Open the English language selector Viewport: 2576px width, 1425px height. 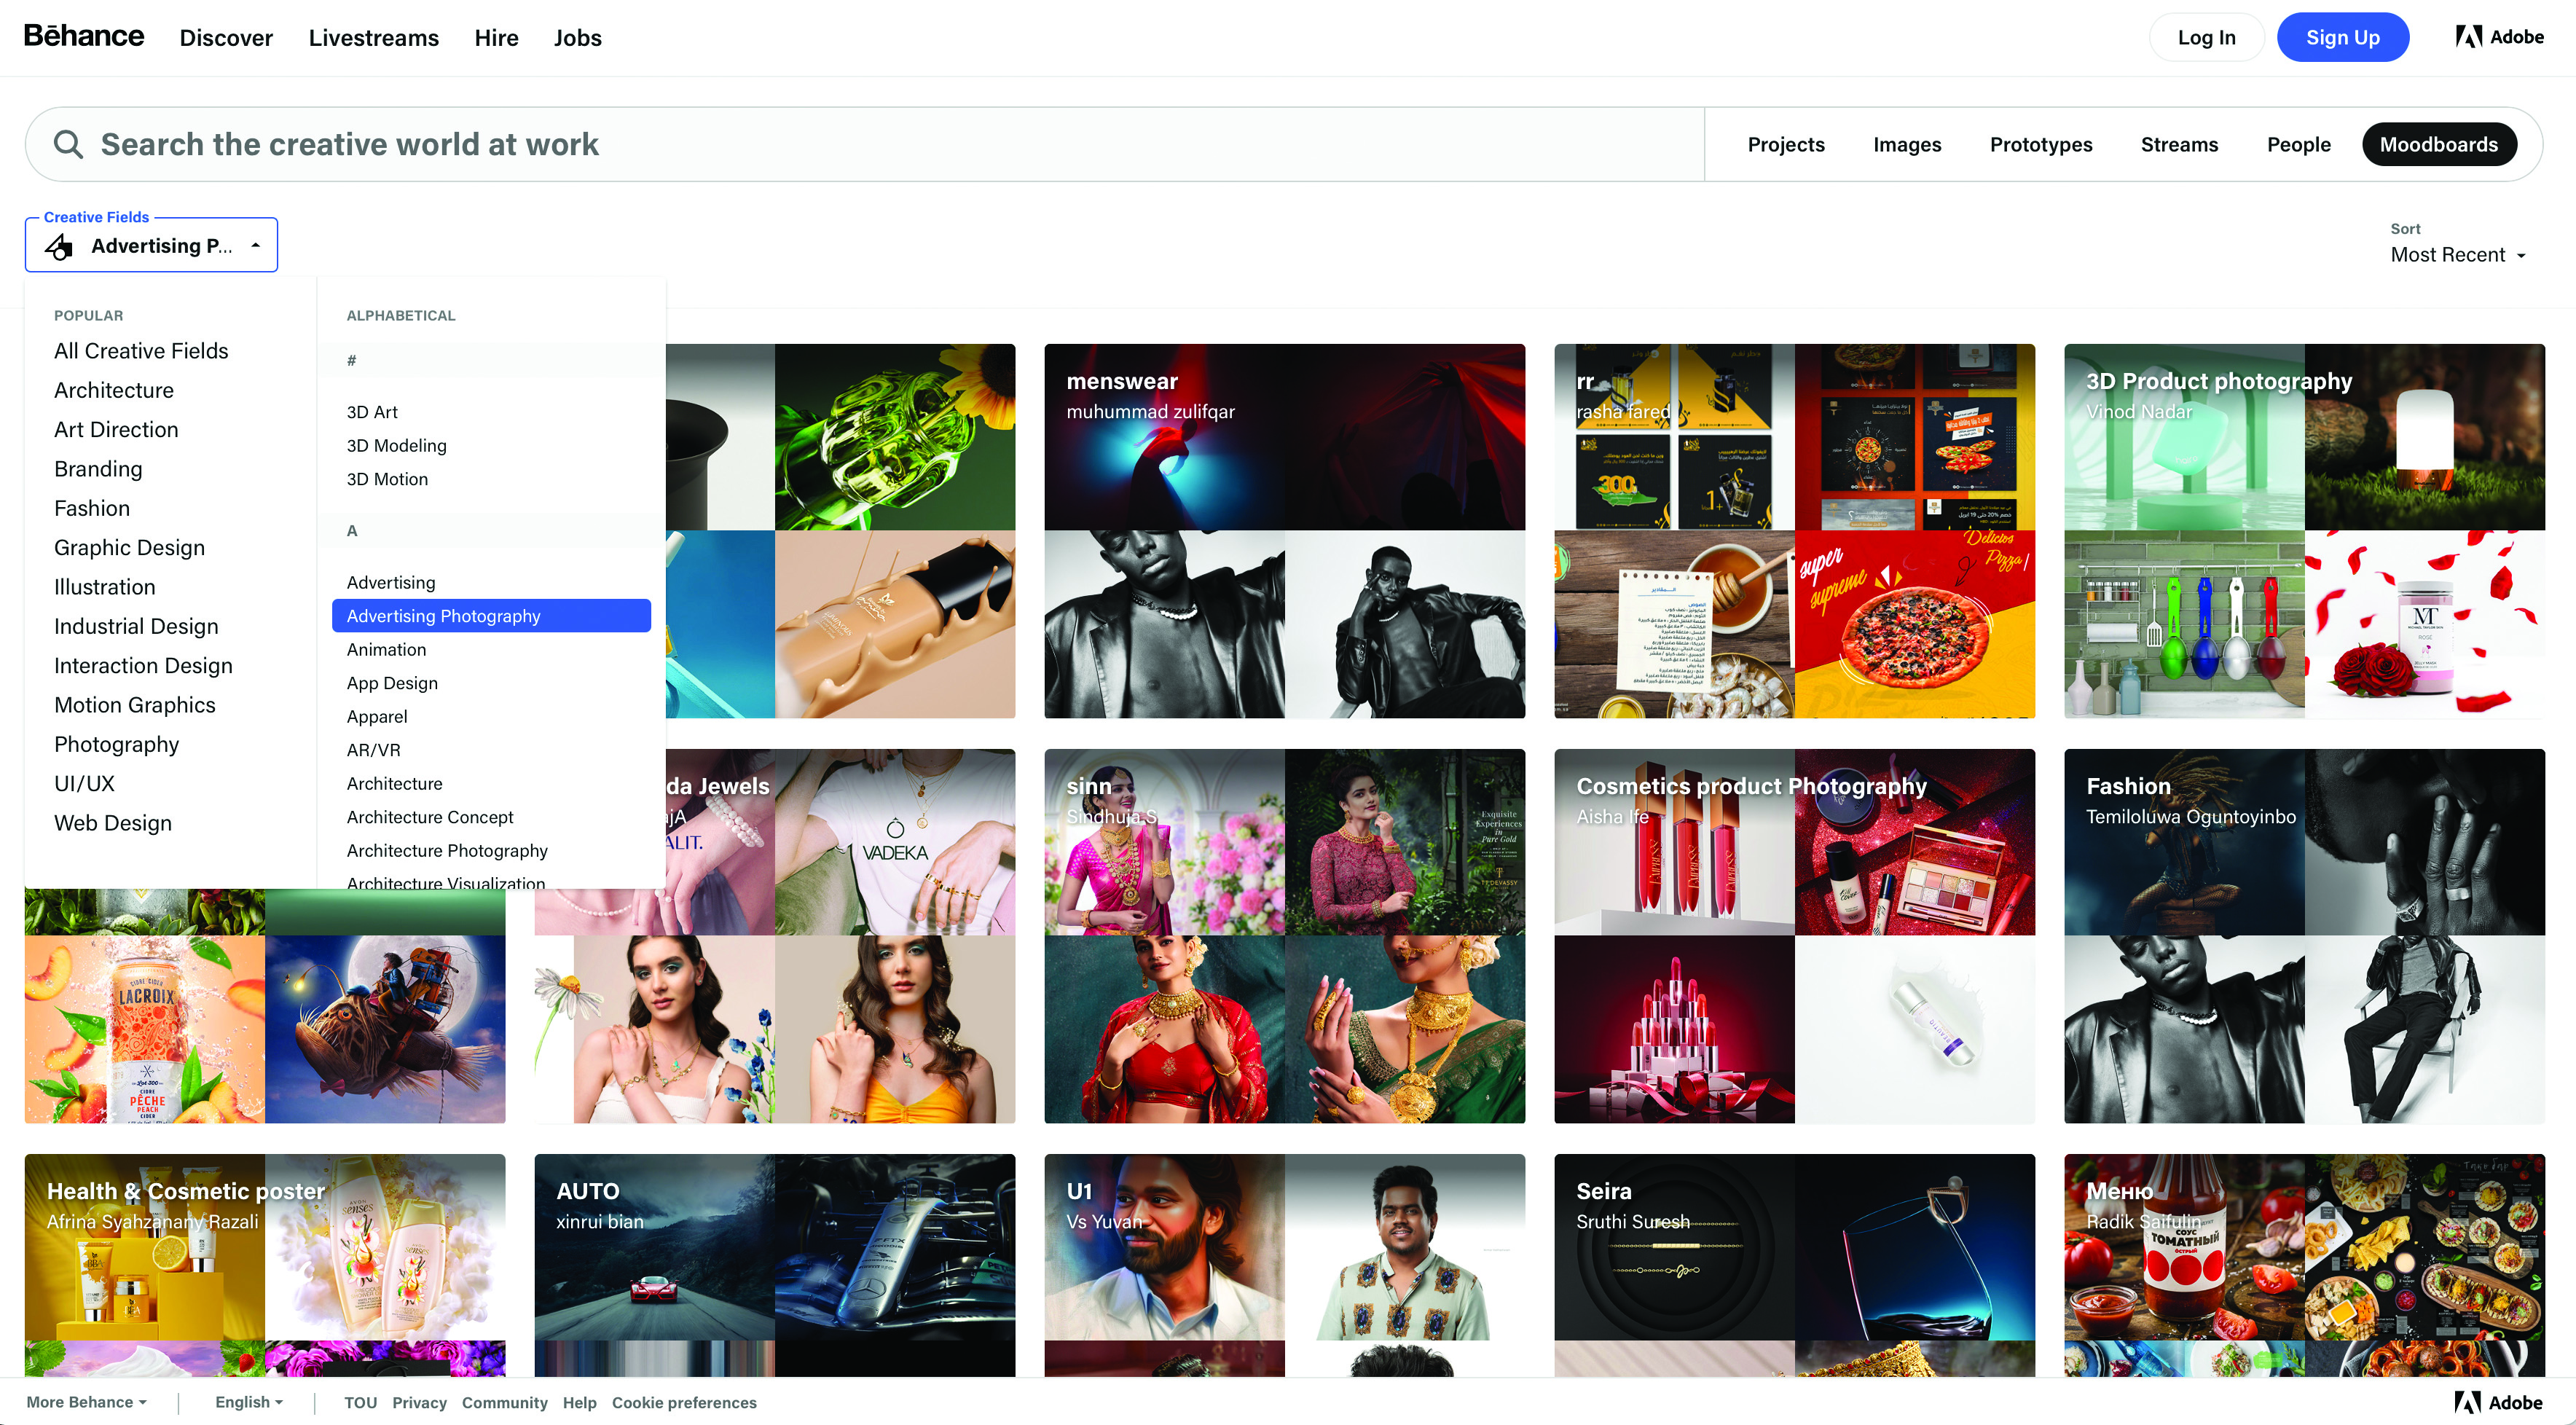(x=248, y=1402)
